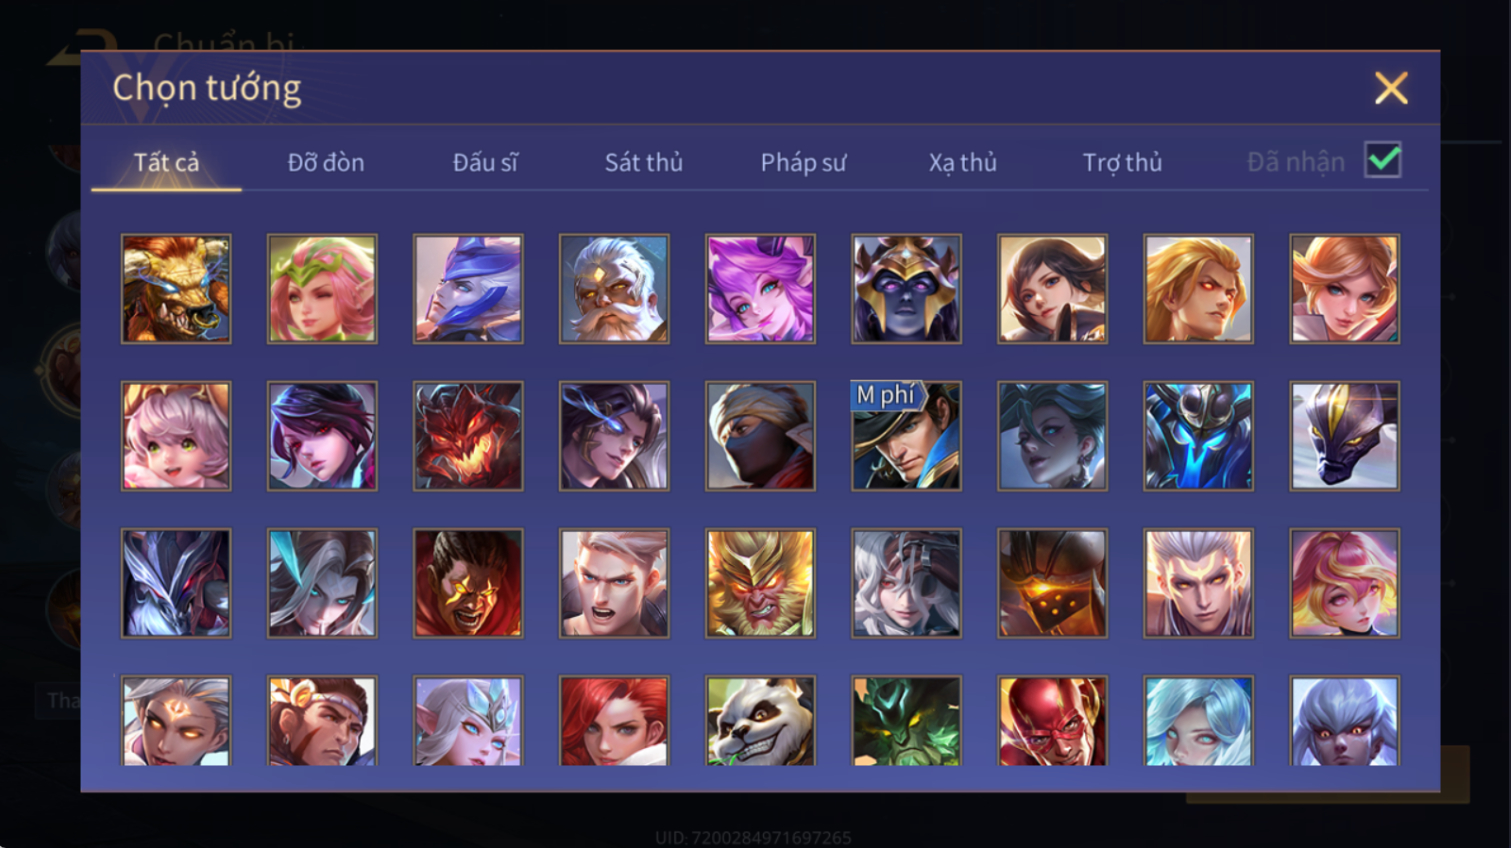Pick the green tree monster hero
1511x848 pixels.
click(x=906, y=721)
